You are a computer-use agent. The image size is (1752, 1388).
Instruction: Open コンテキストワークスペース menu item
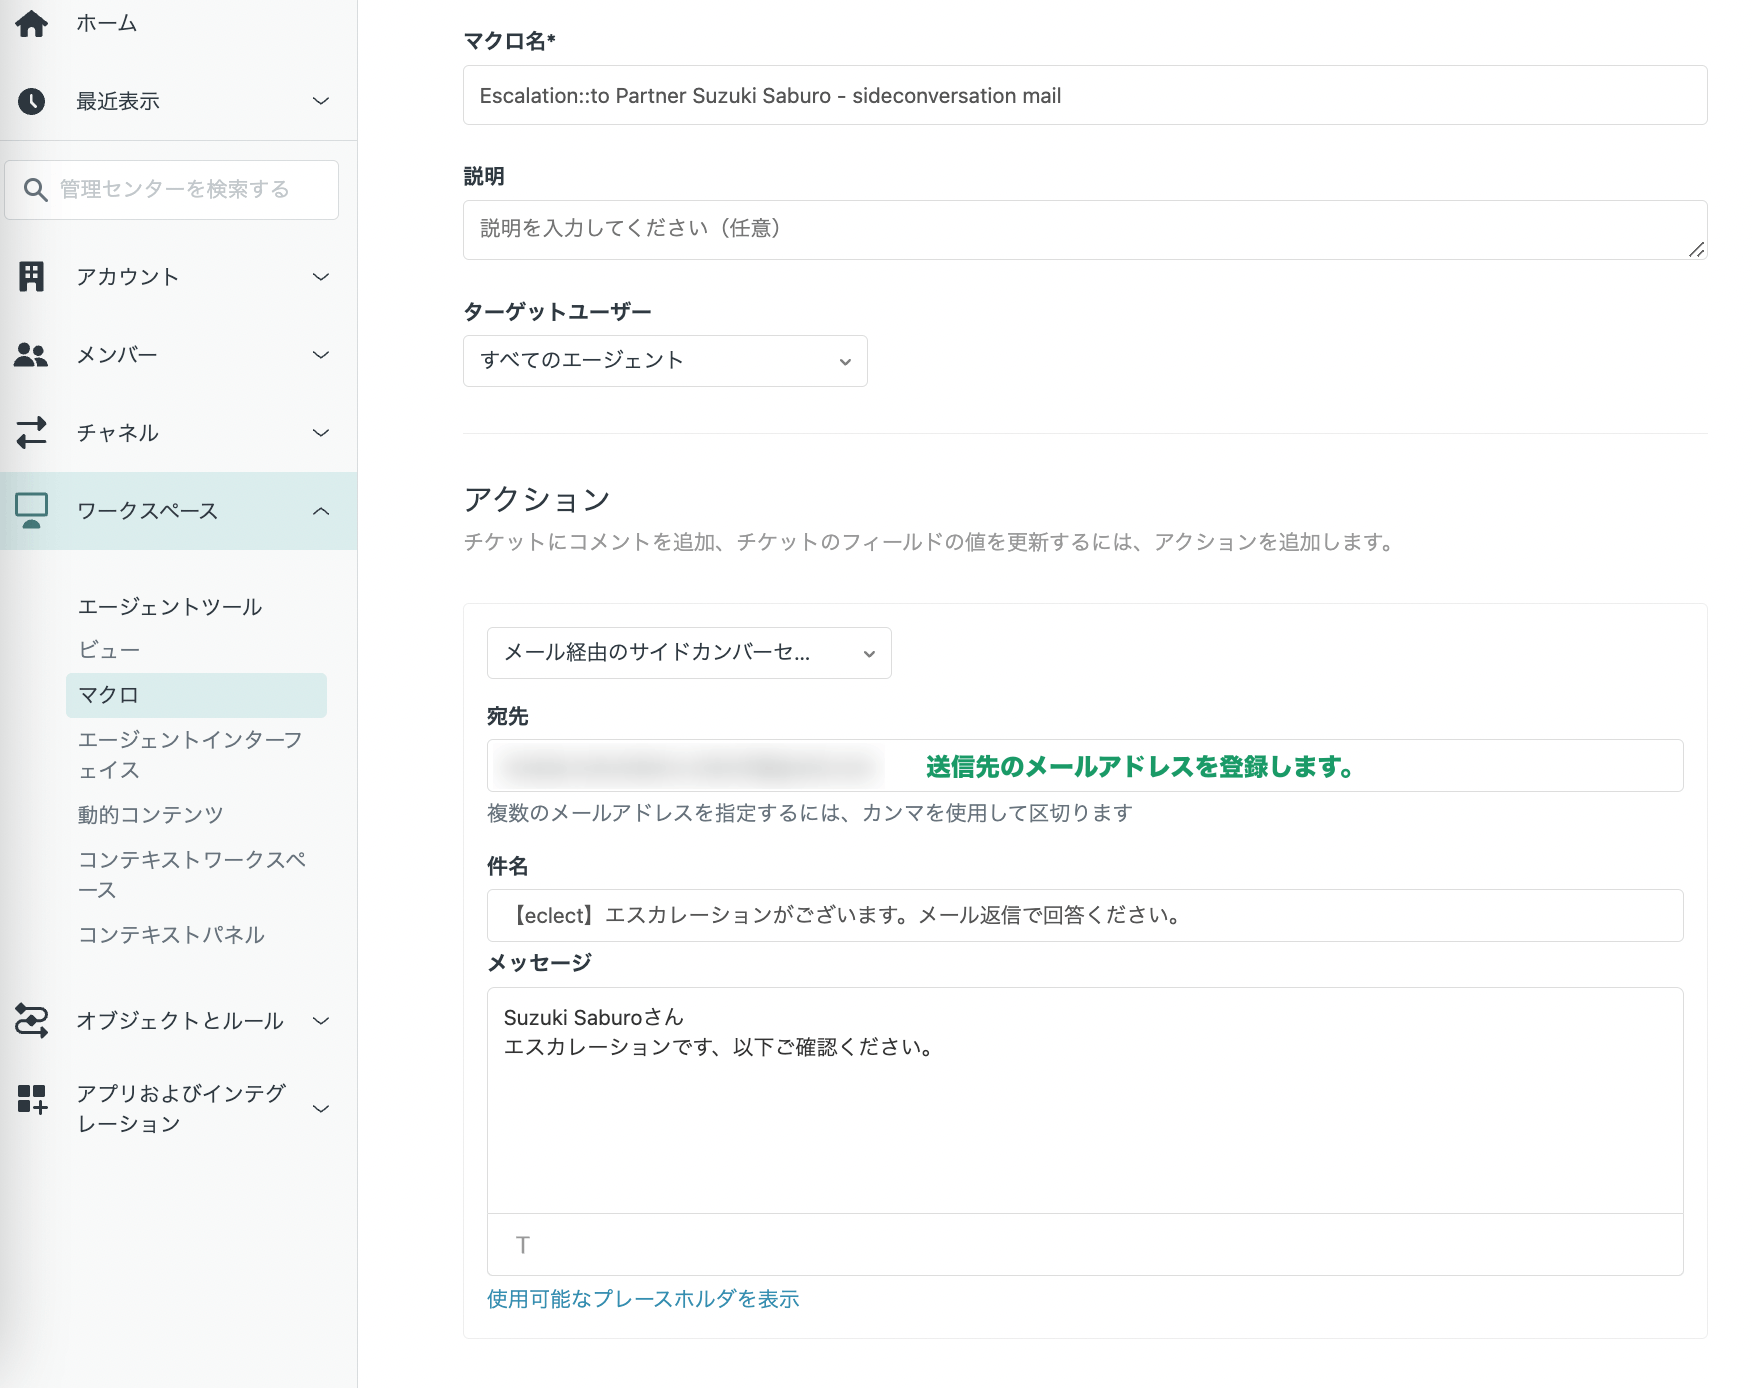pos(192,875)
